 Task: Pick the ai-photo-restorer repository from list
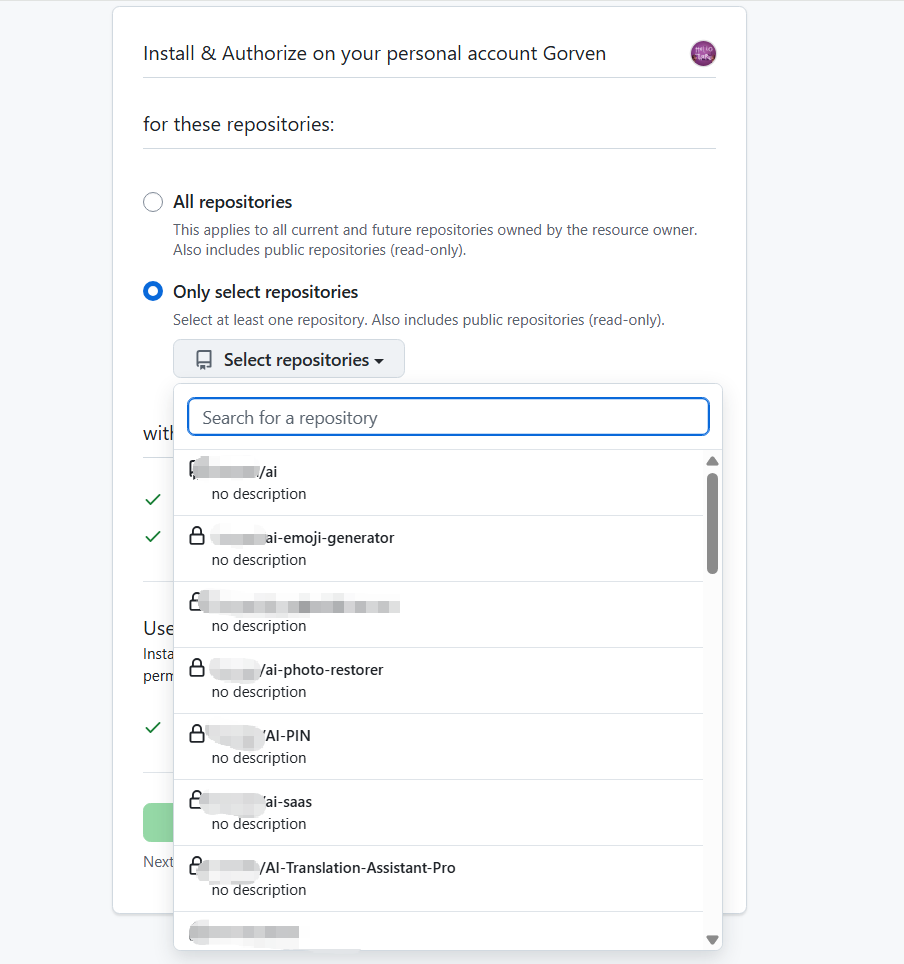coord(322,670)
